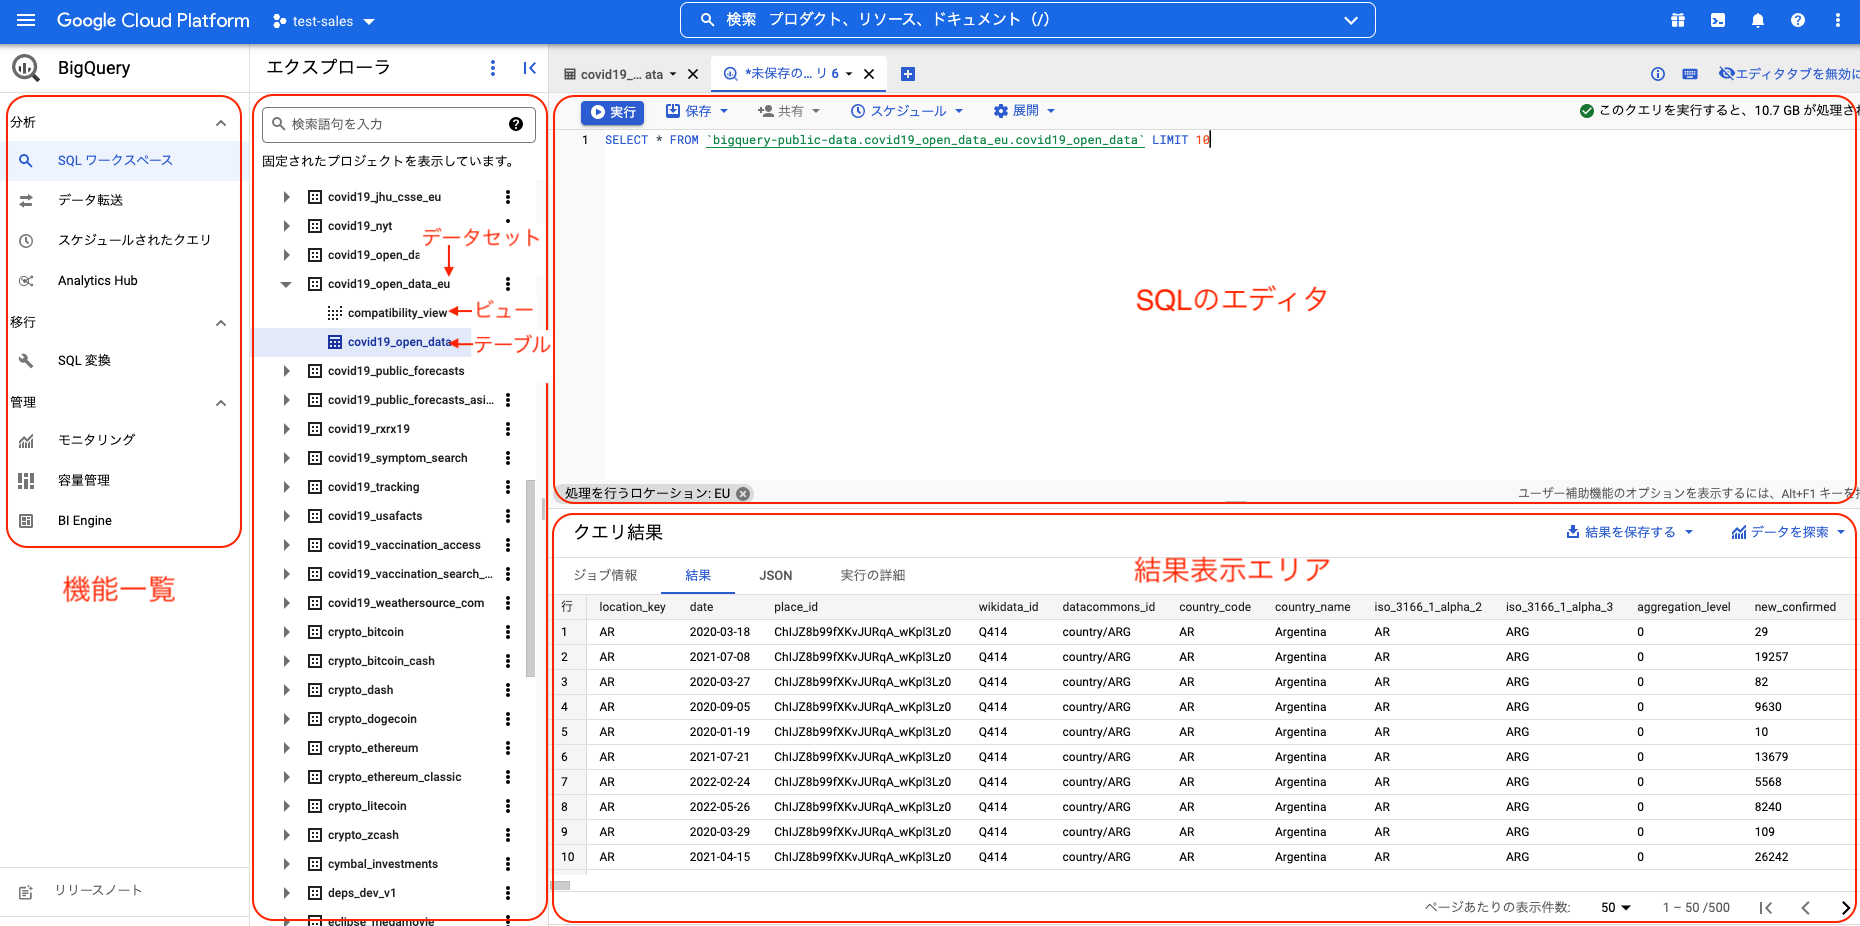Screen dimensions: 1860x926
Task: Open actions menu for covid19_tracking
Action: point(508,487)
